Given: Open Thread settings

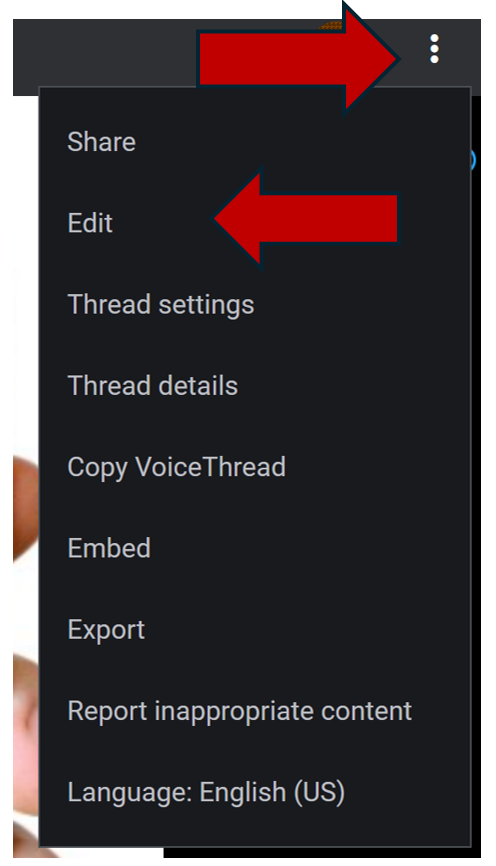Looking at the screenshot, I should pyautogui.click(x=255, y=304).
